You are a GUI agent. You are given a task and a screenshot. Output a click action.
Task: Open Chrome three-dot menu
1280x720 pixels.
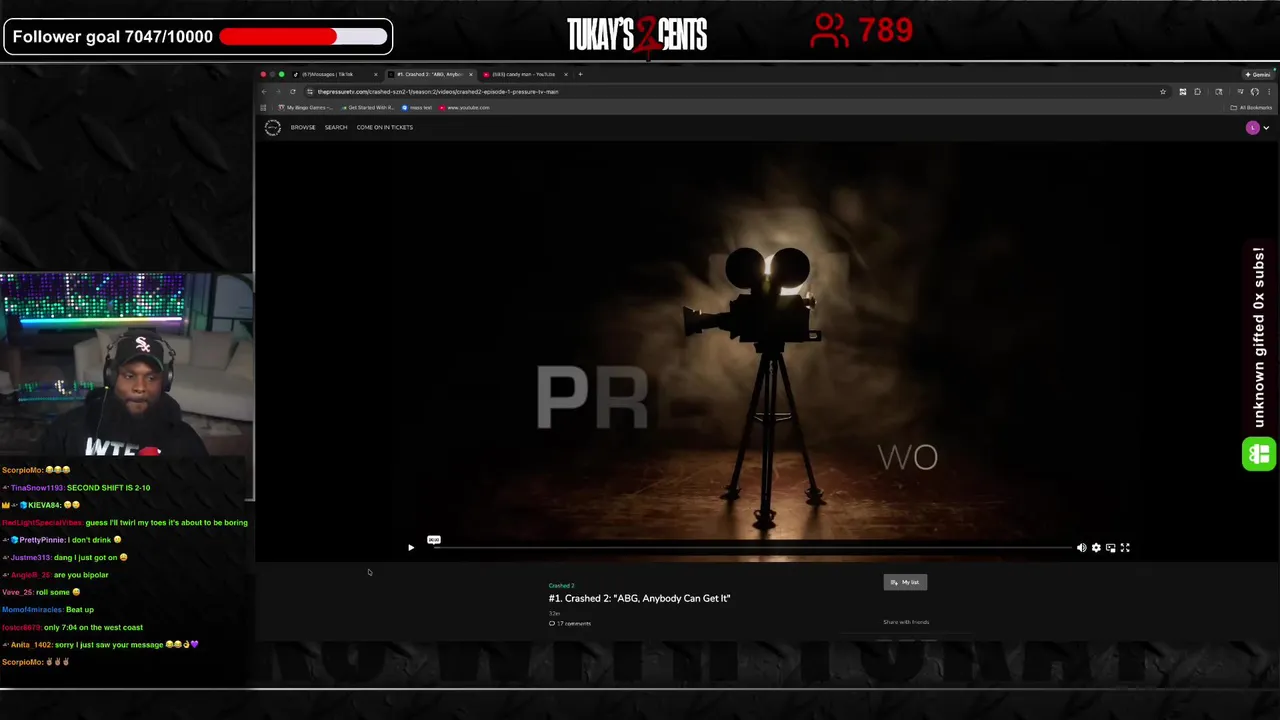coord(1269,91)
